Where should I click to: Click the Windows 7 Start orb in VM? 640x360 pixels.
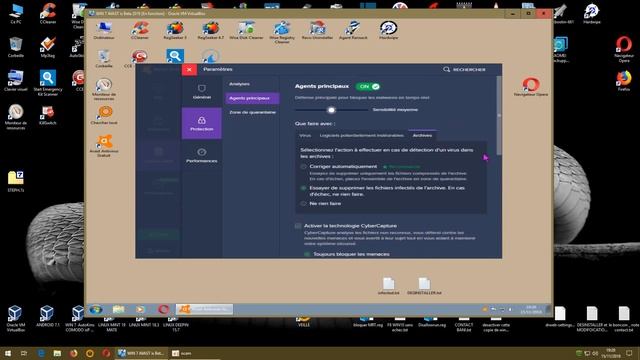point(96,309)
